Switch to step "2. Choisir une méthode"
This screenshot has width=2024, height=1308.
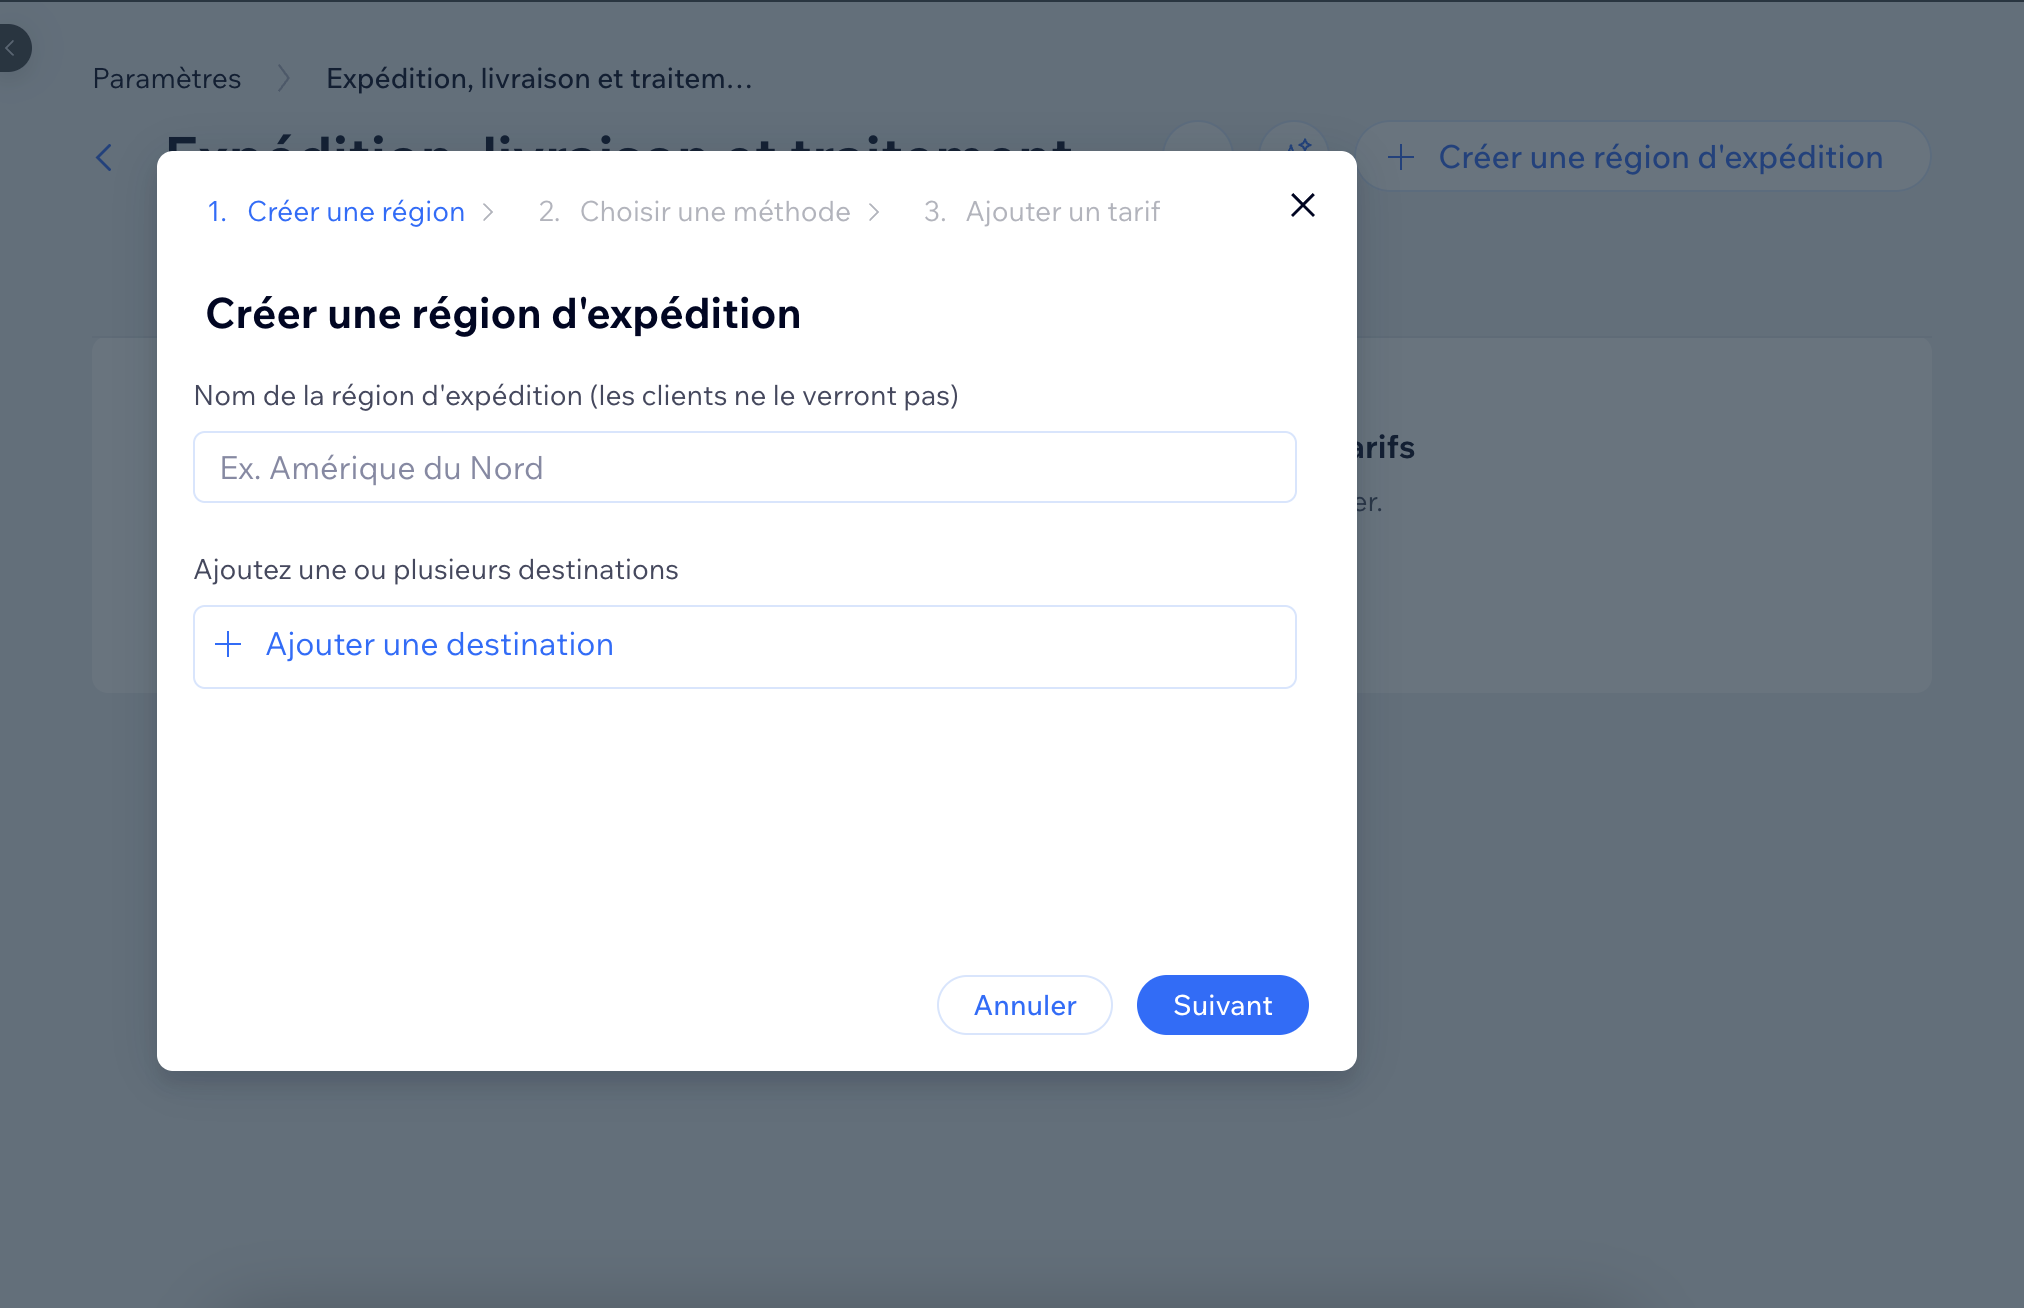(695, 211)
